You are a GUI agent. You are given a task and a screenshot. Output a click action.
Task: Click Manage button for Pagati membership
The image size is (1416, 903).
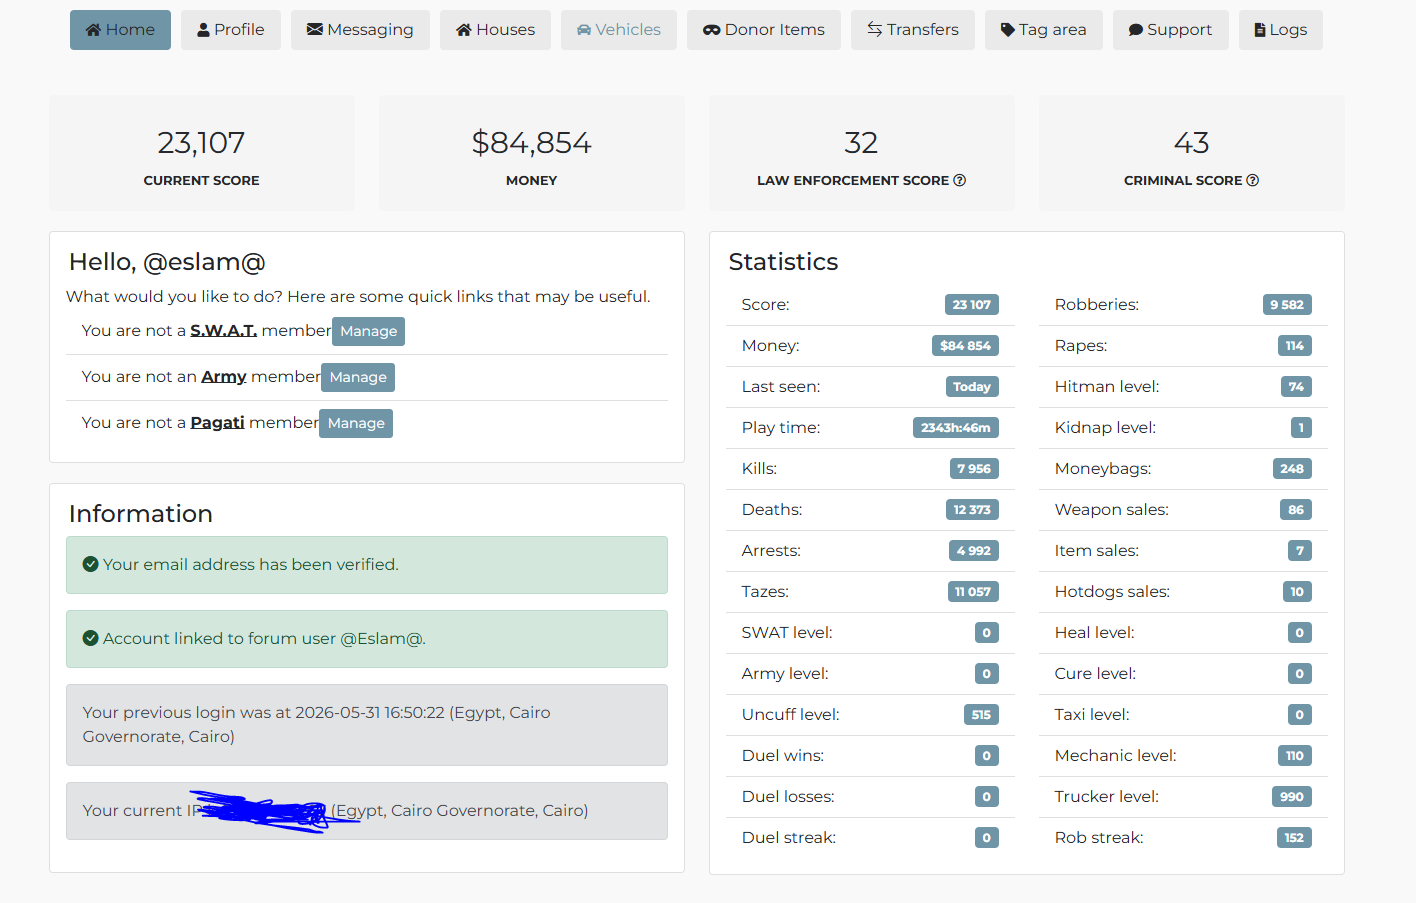point(356,423)
